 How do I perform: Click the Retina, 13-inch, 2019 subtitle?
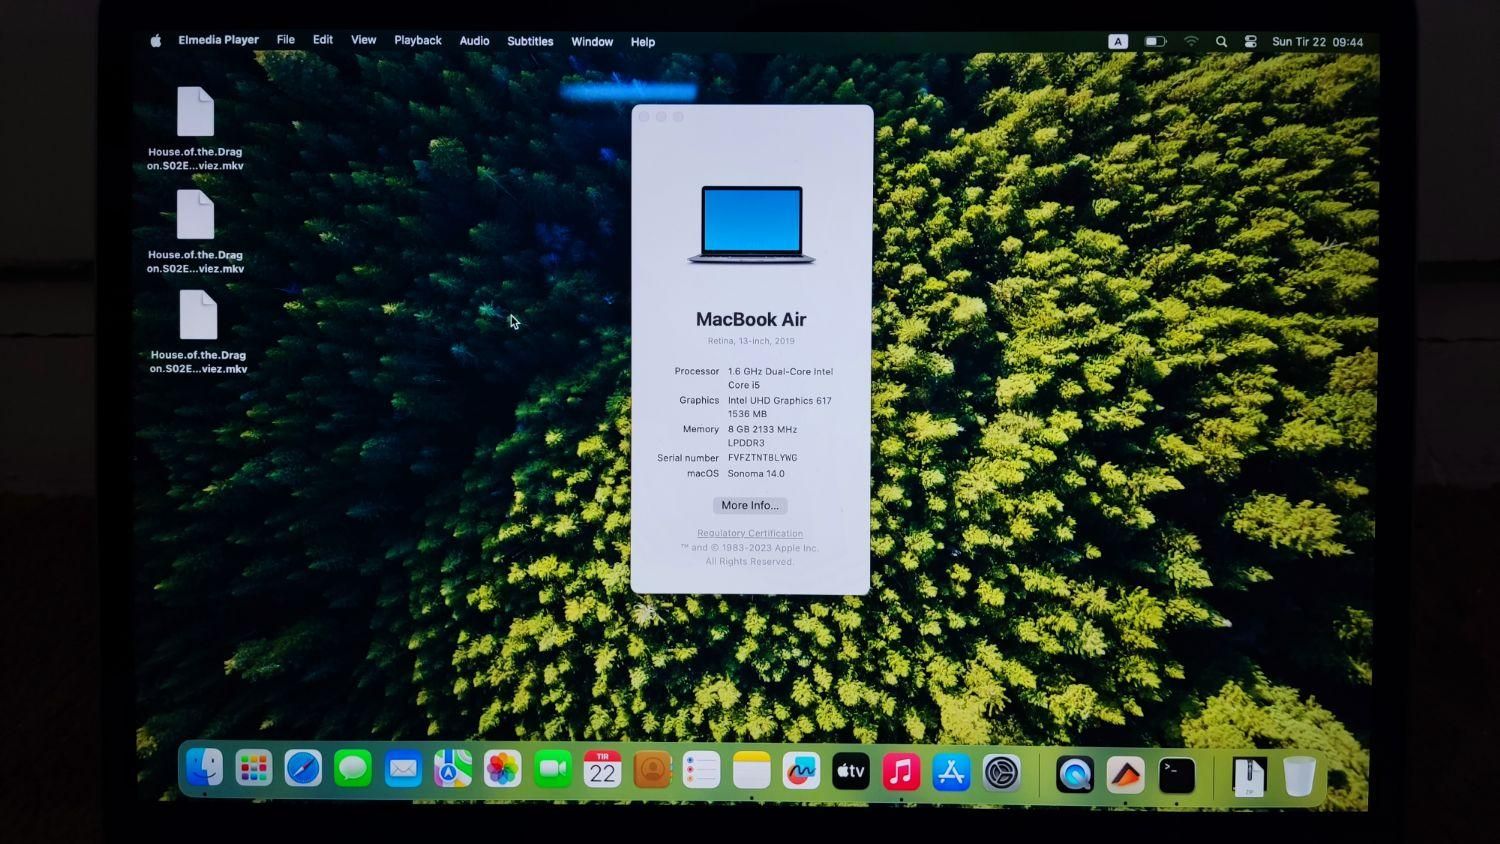click(x=751, y=341)
